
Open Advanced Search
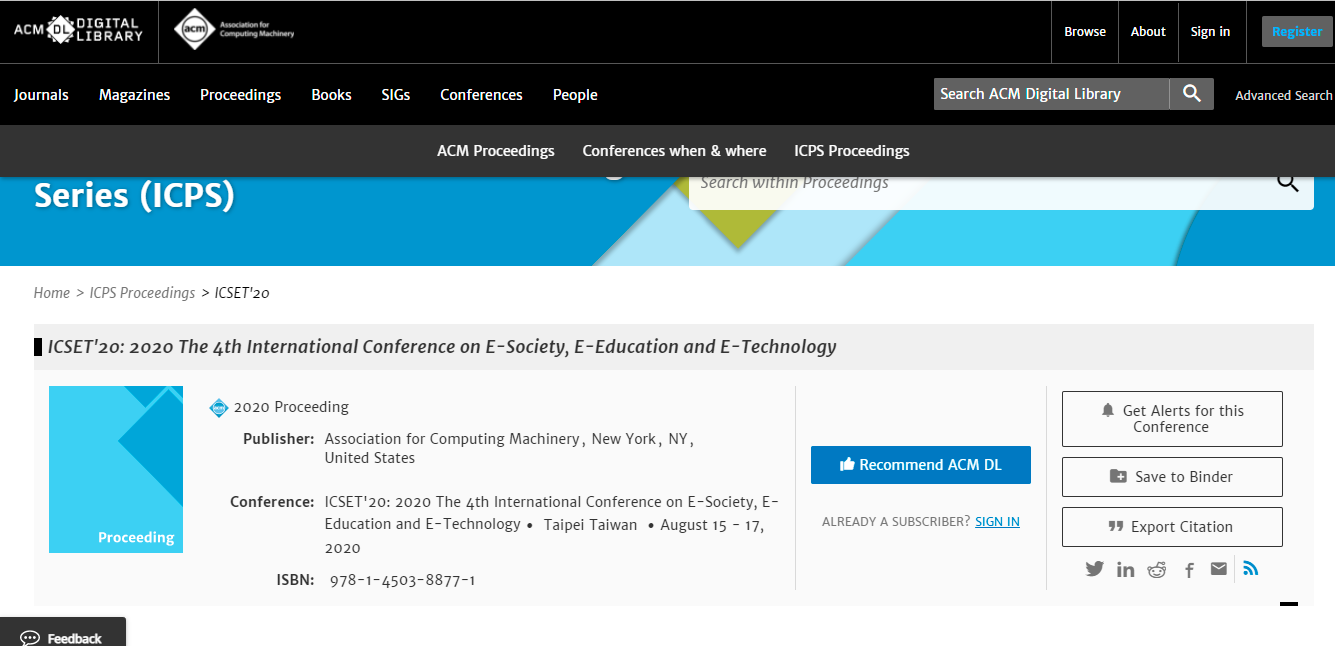point(1284,95)
